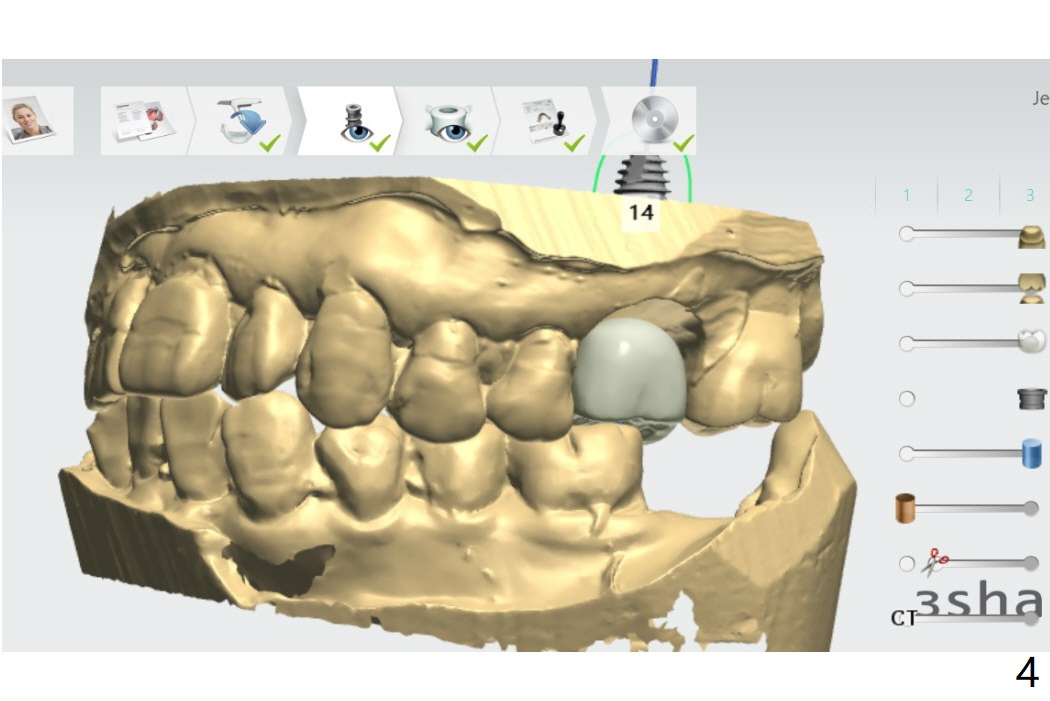Click the blue cylinder icon
Screen dimensions: 1050x701
tap(1031, 454)
